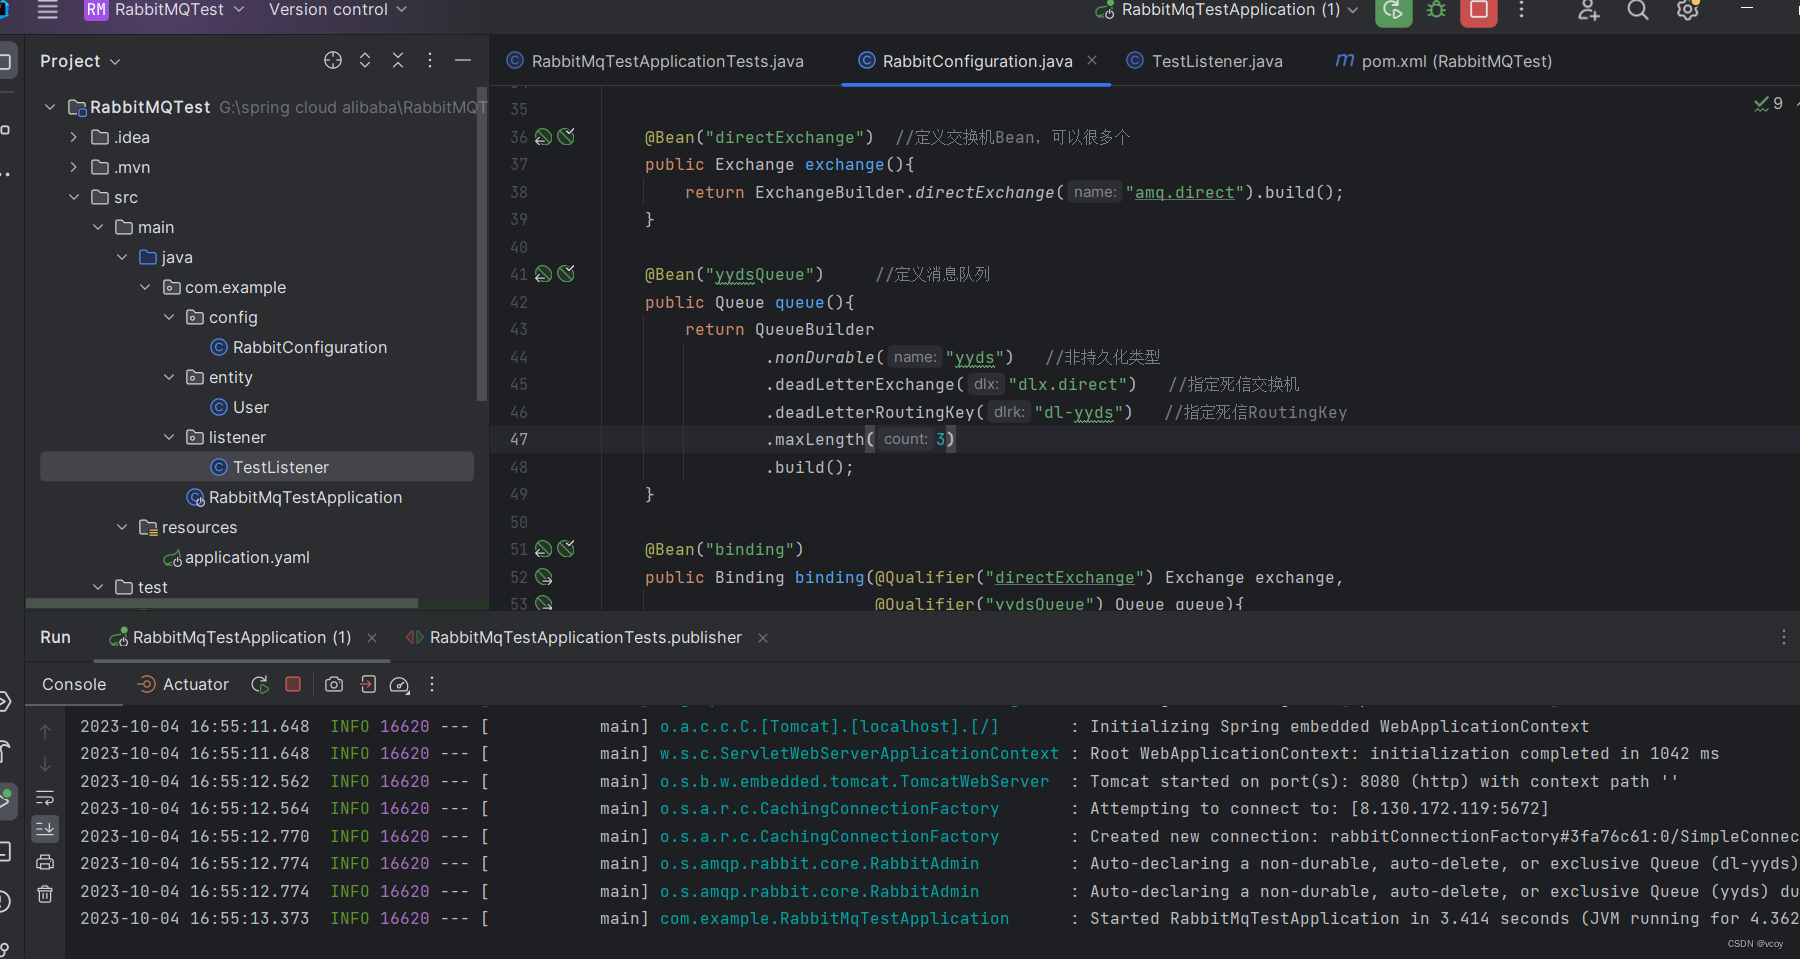
Task: Rerun RabbitMqTestApplication from the top toolbar
Action: [1394, 11]
